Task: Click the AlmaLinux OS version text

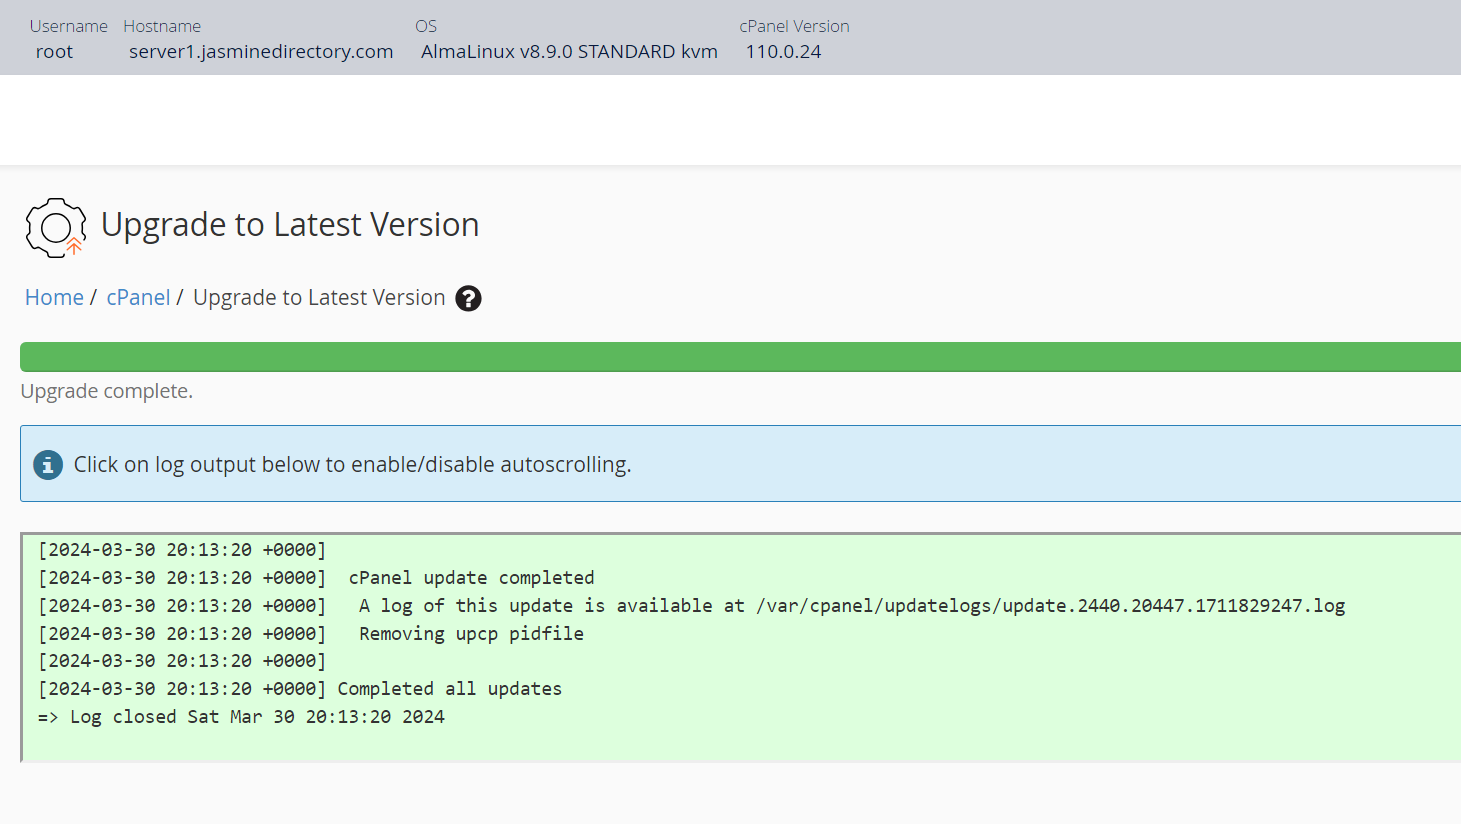Action: pyautogui.click(x=569, y=52)
